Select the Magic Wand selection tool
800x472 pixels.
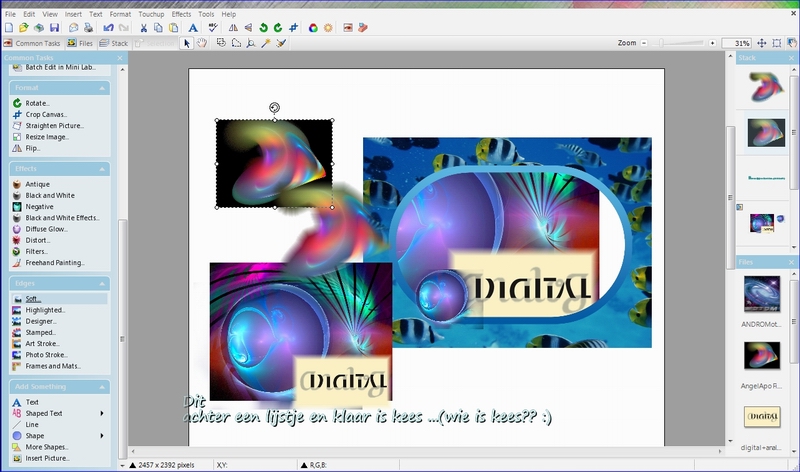[x=266, y=43]
